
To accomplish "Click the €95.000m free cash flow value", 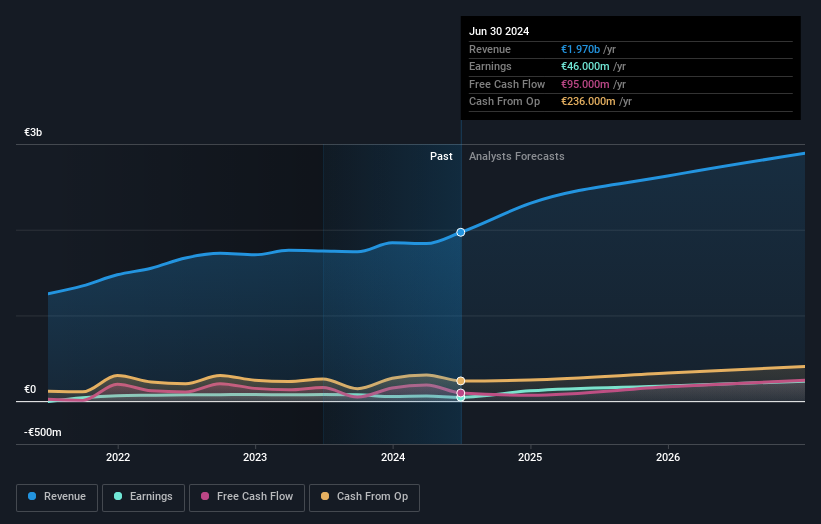I will (585, 84).
